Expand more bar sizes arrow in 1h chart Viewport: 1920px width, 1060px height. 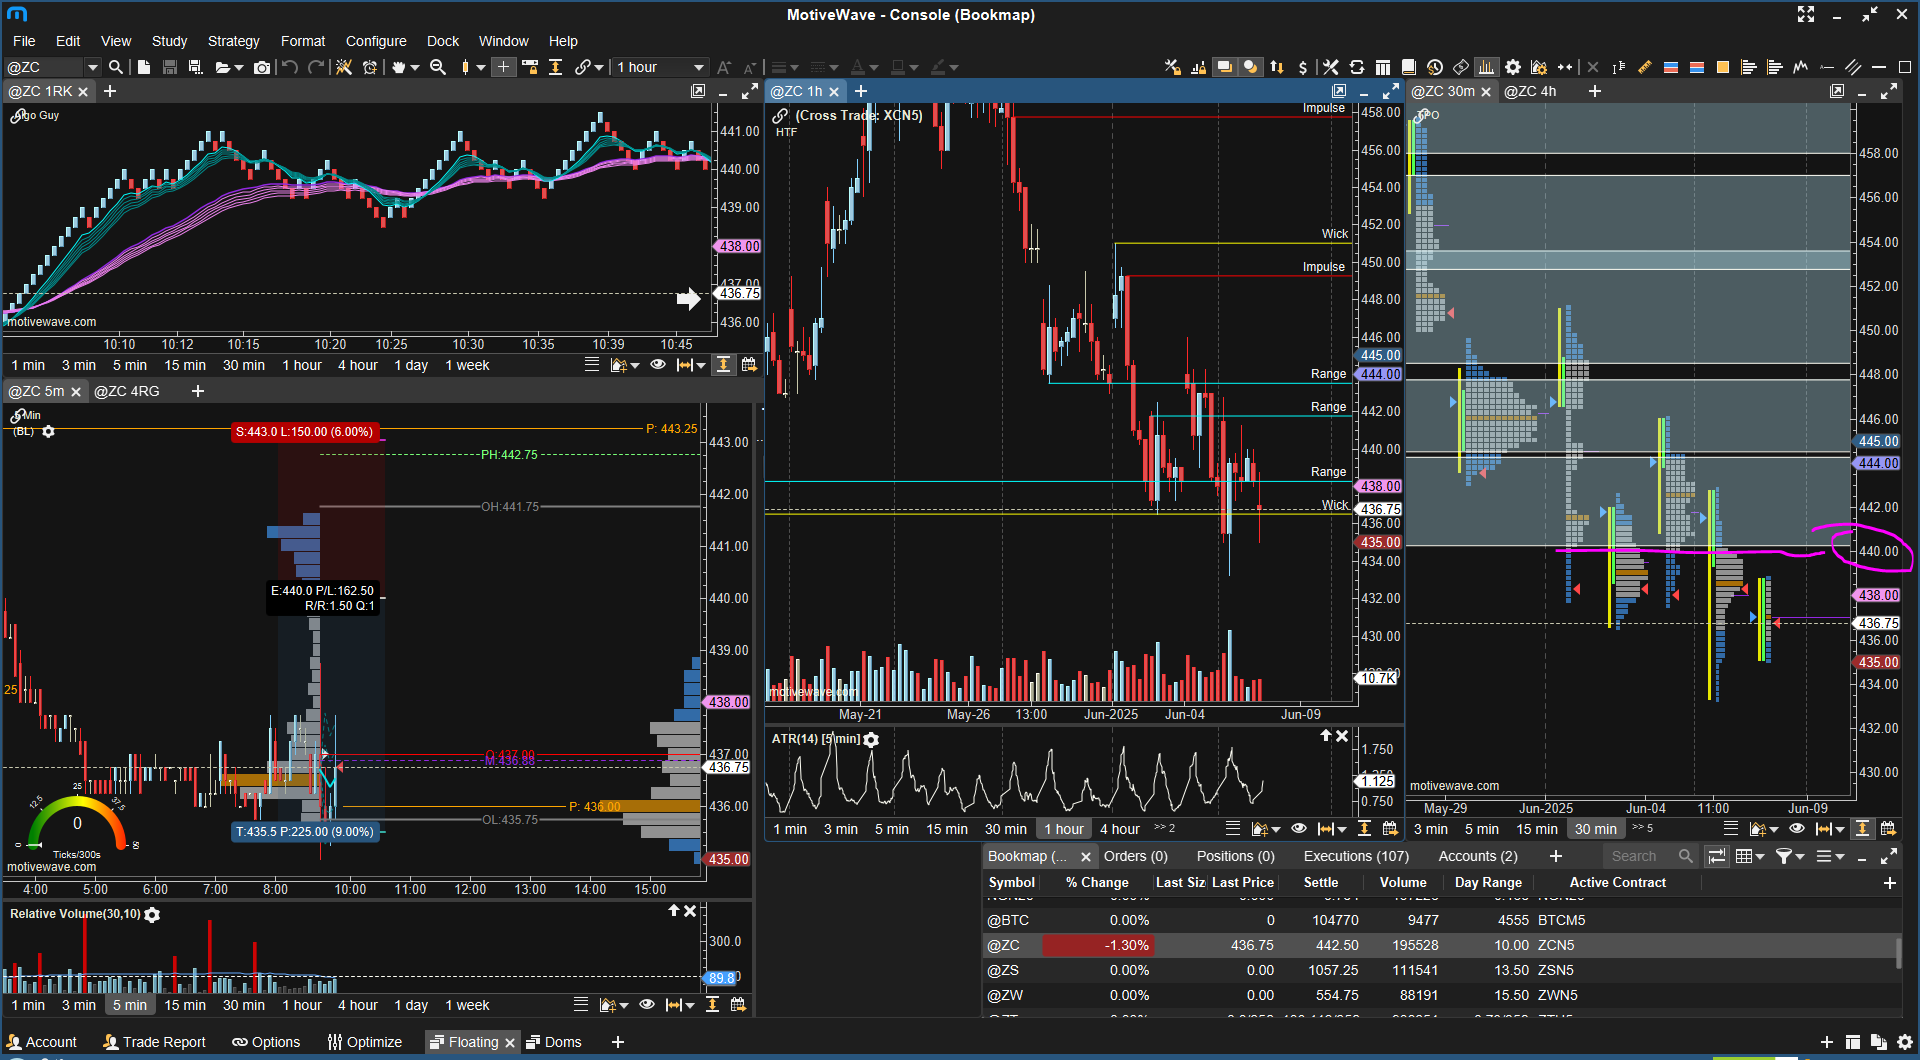click(x=1165, y=828)
